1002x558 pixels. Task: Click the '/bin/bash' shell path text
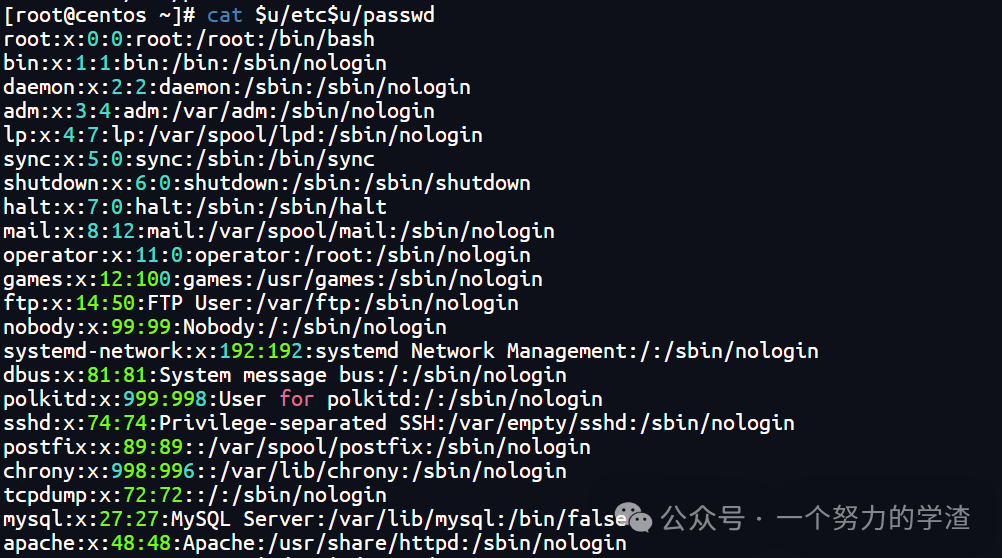coord(321,39)
